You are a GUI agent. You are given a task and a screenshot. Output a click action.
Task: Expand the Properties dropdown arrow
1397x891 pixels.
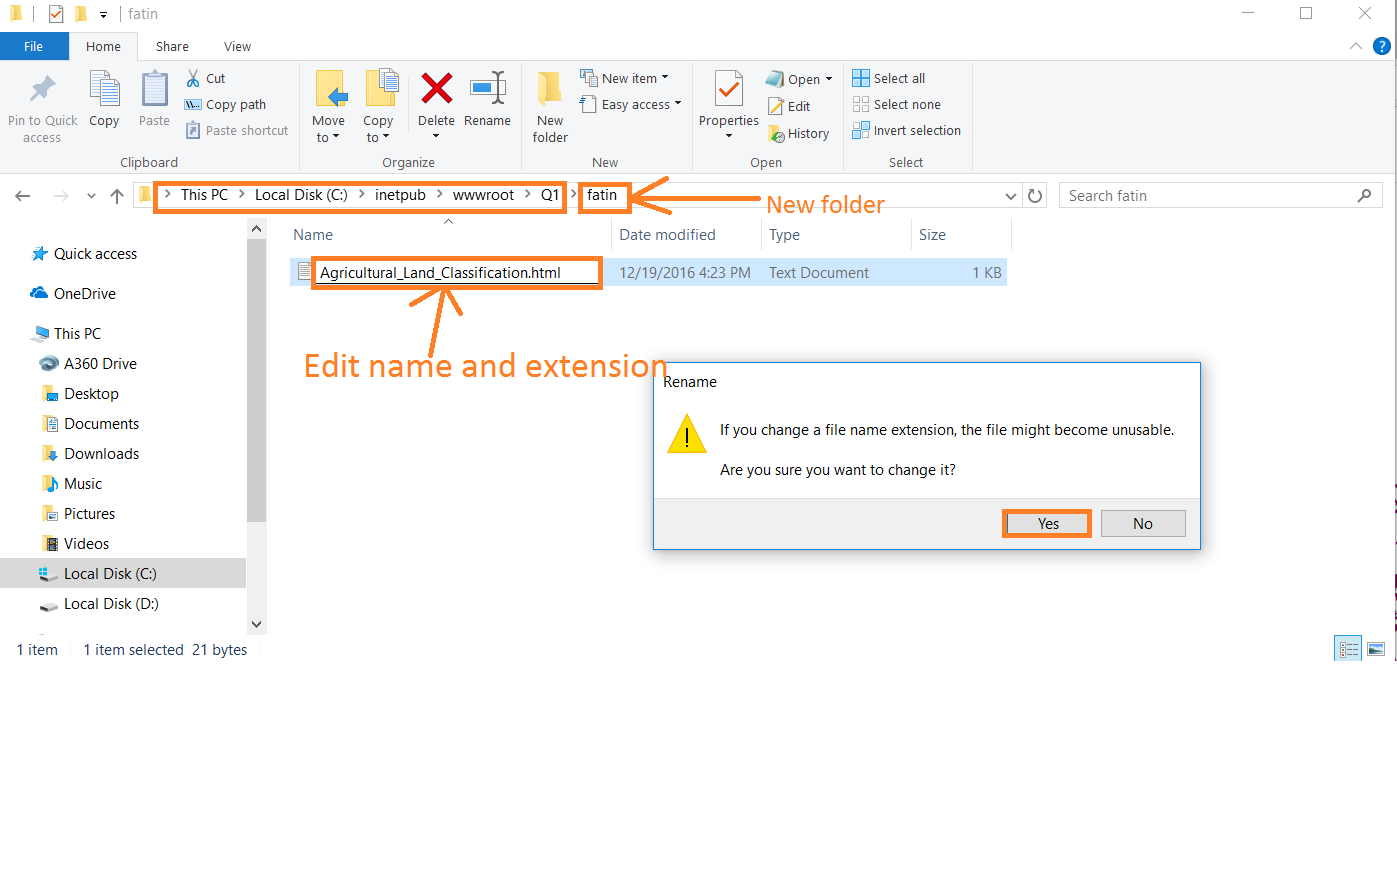729,137
